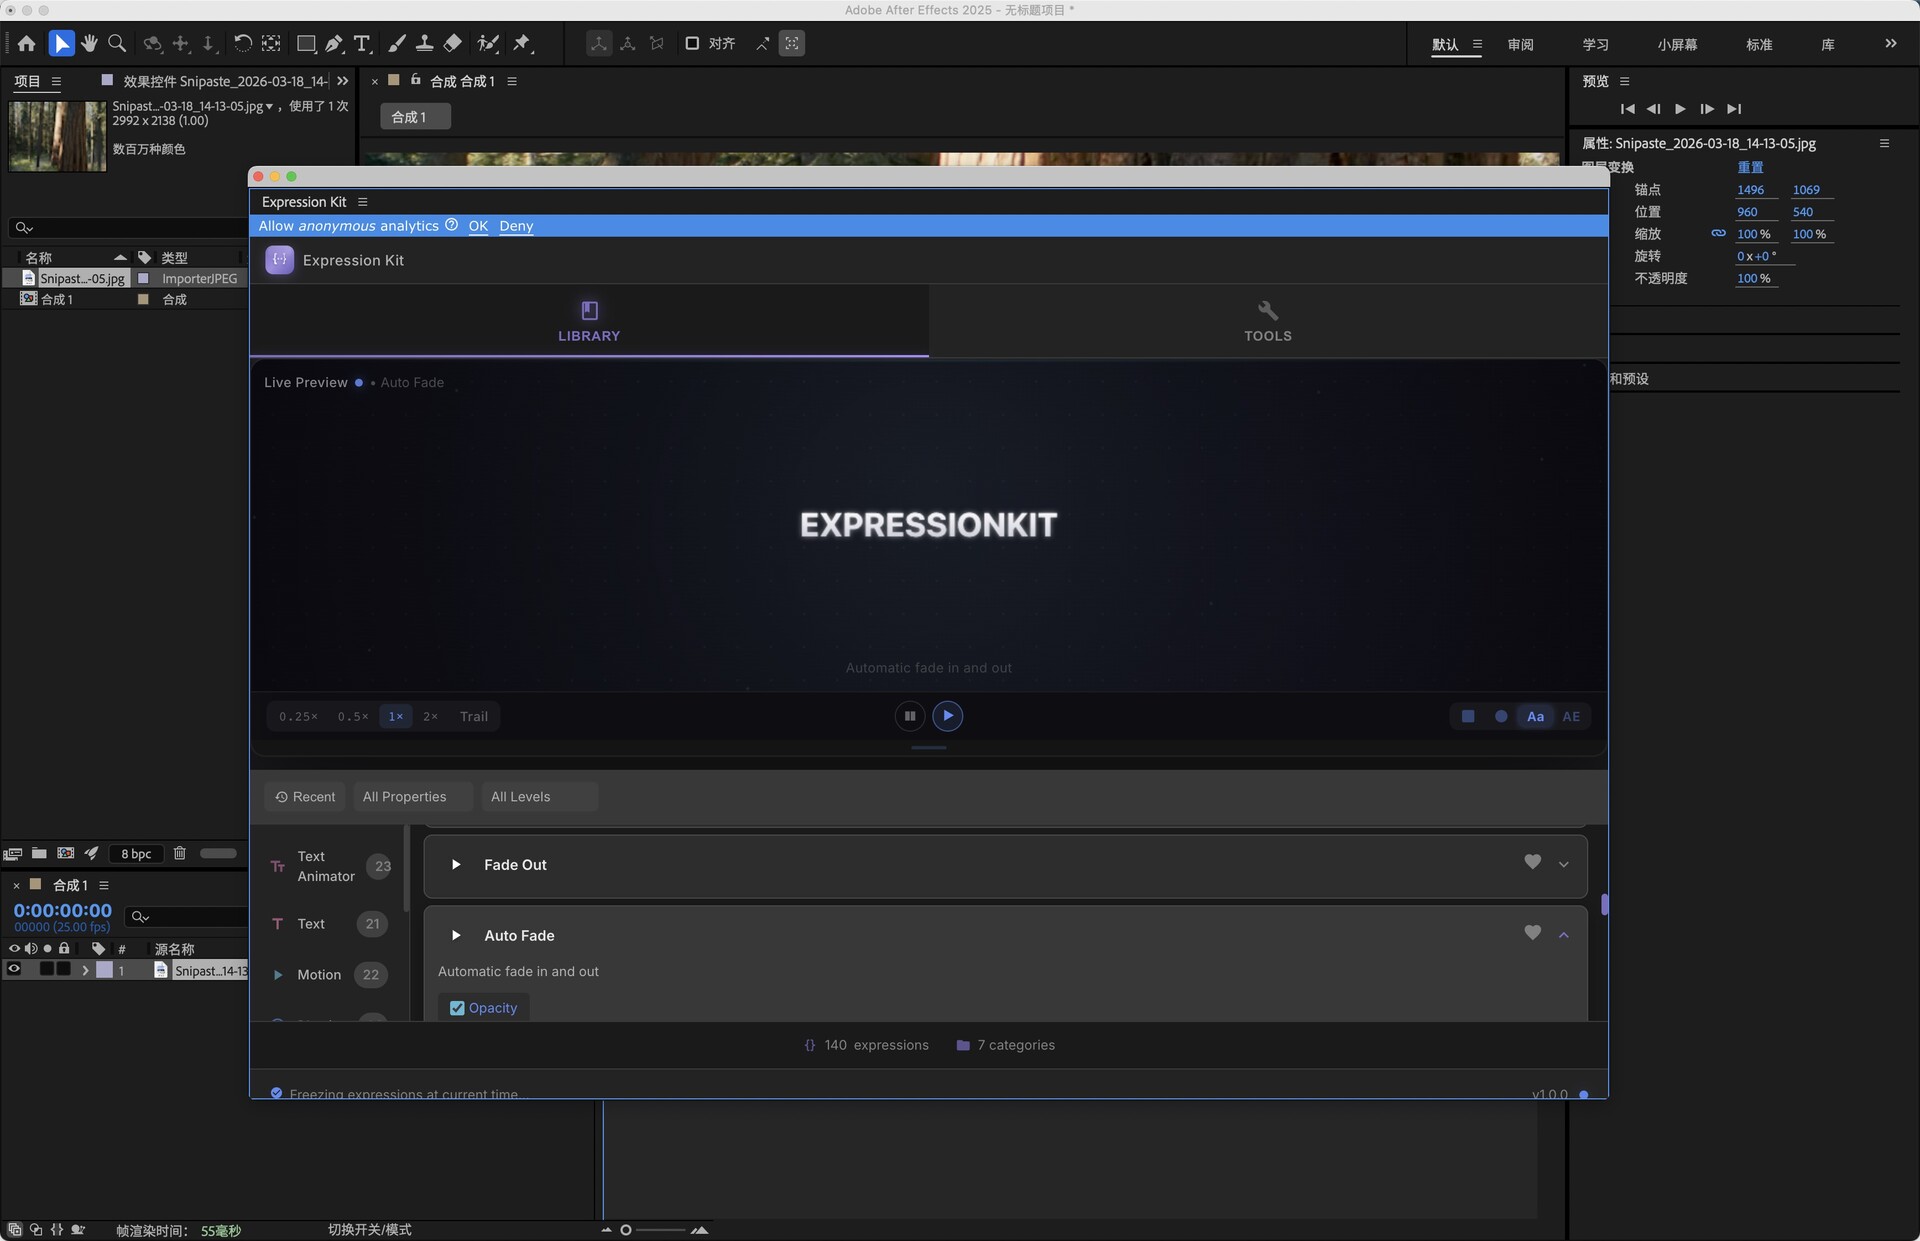Expand the Fade Out expression chevron

pos(1564,864)
